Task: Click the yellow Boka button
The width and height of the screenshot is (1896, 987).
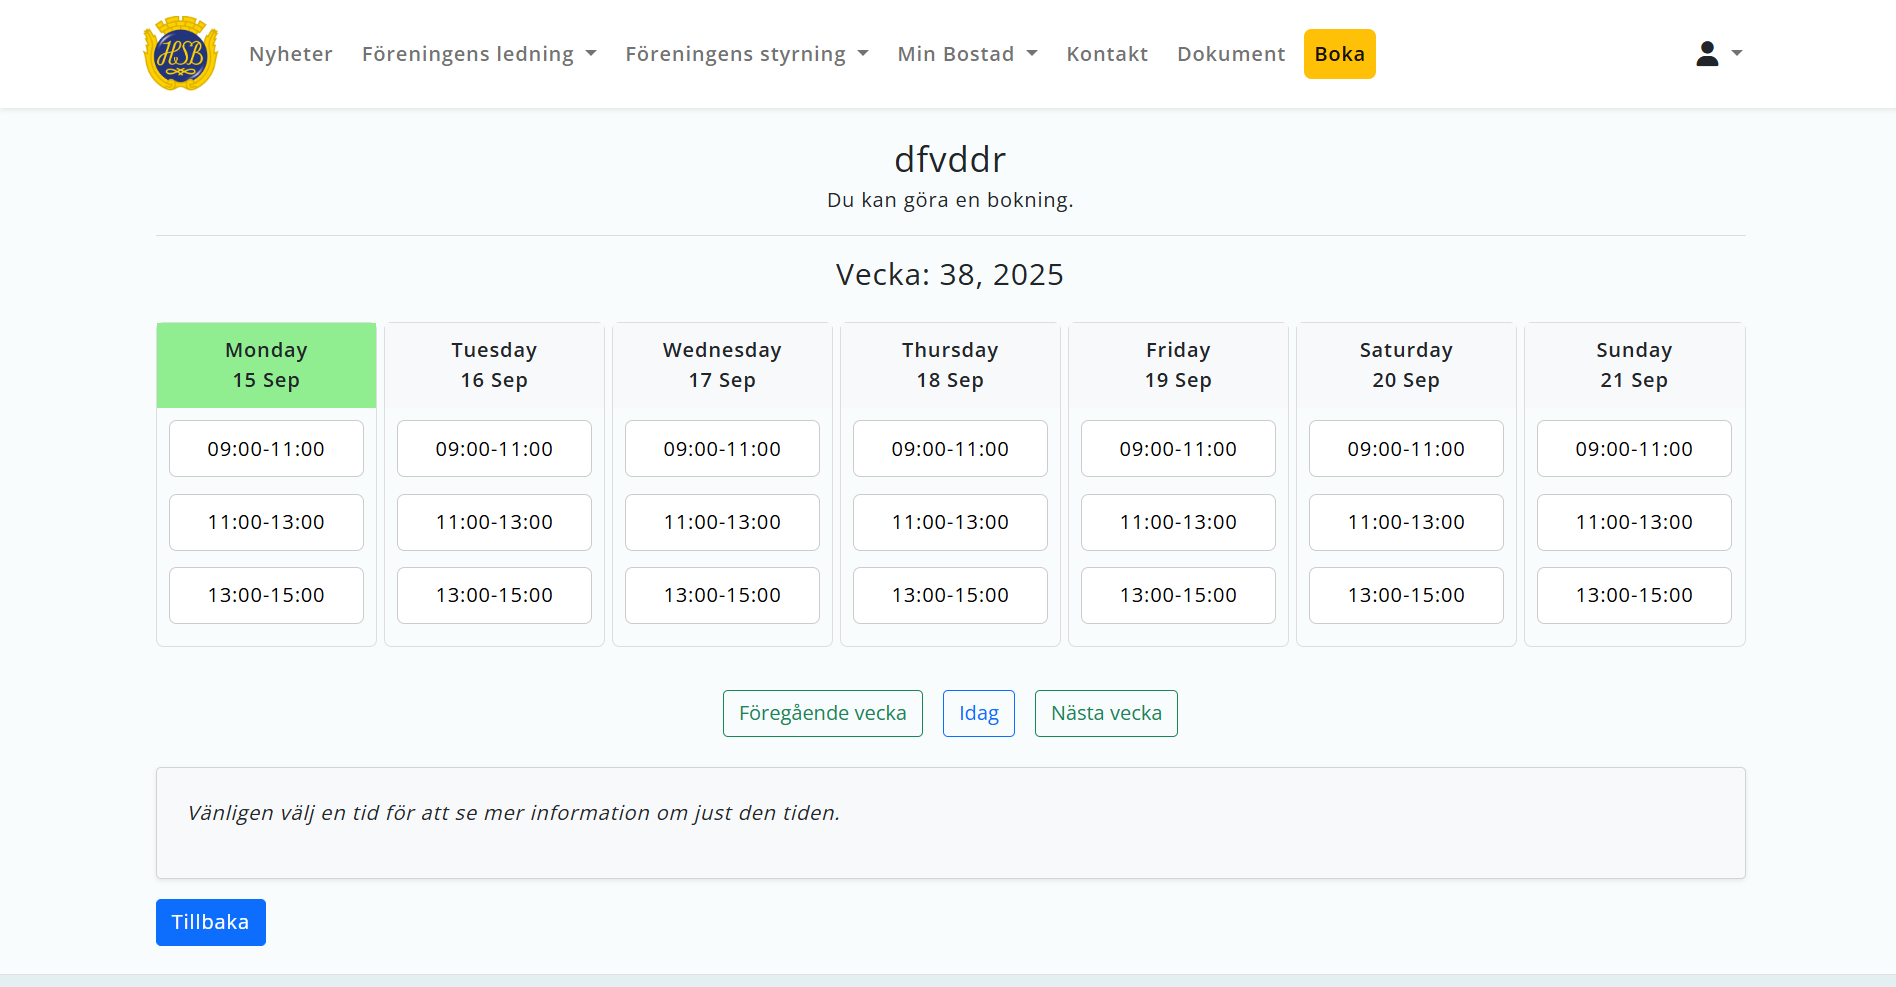Action: click(x=1339, y=54)
